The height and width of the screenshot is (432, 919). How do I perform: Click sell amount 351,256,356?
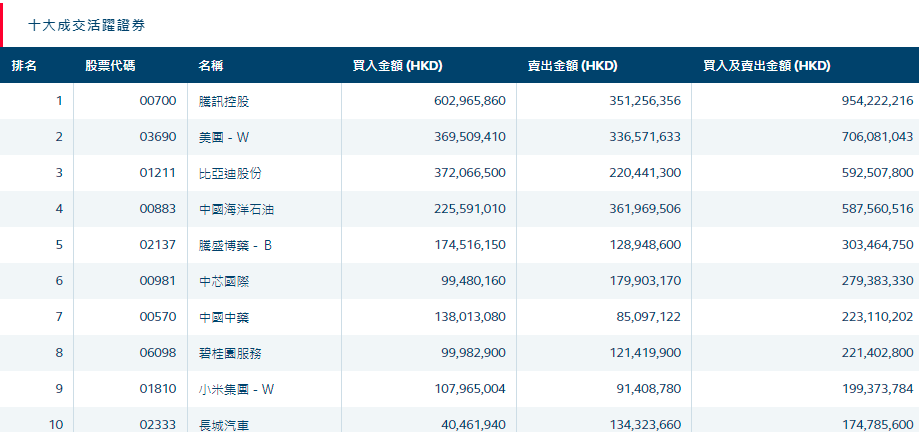pyautogui.click(x=645, y=101)
